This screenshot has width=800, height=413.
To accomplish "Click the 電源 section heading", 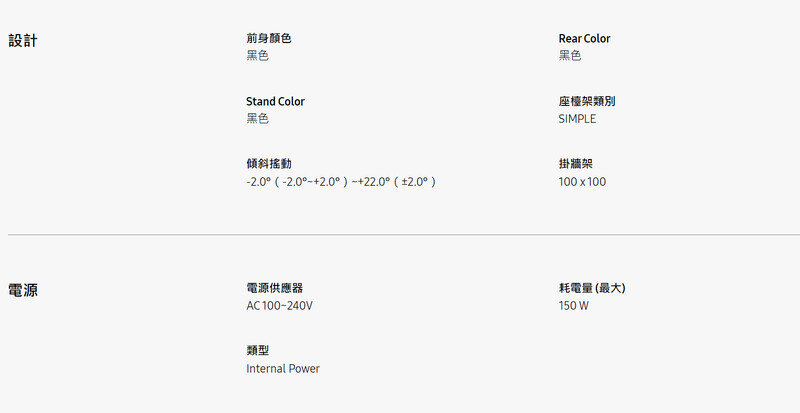I will coord(23,290).
